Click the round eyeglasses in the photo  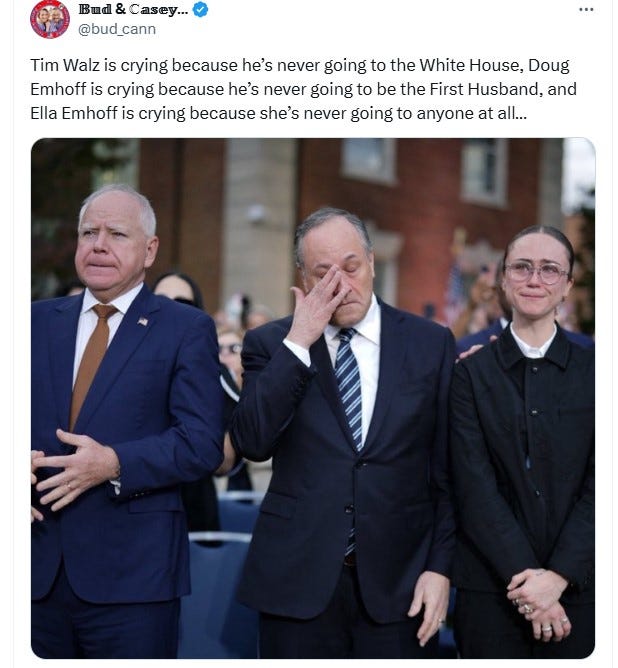(537, 273)
